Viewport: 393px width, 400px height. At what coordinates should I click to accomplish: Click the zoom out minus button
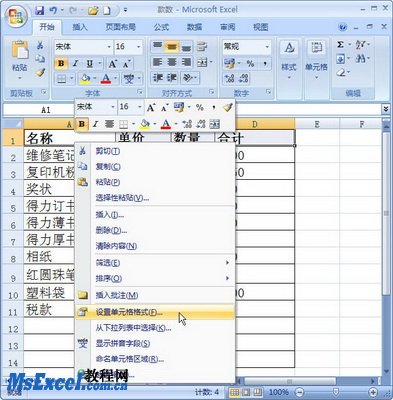300,392
